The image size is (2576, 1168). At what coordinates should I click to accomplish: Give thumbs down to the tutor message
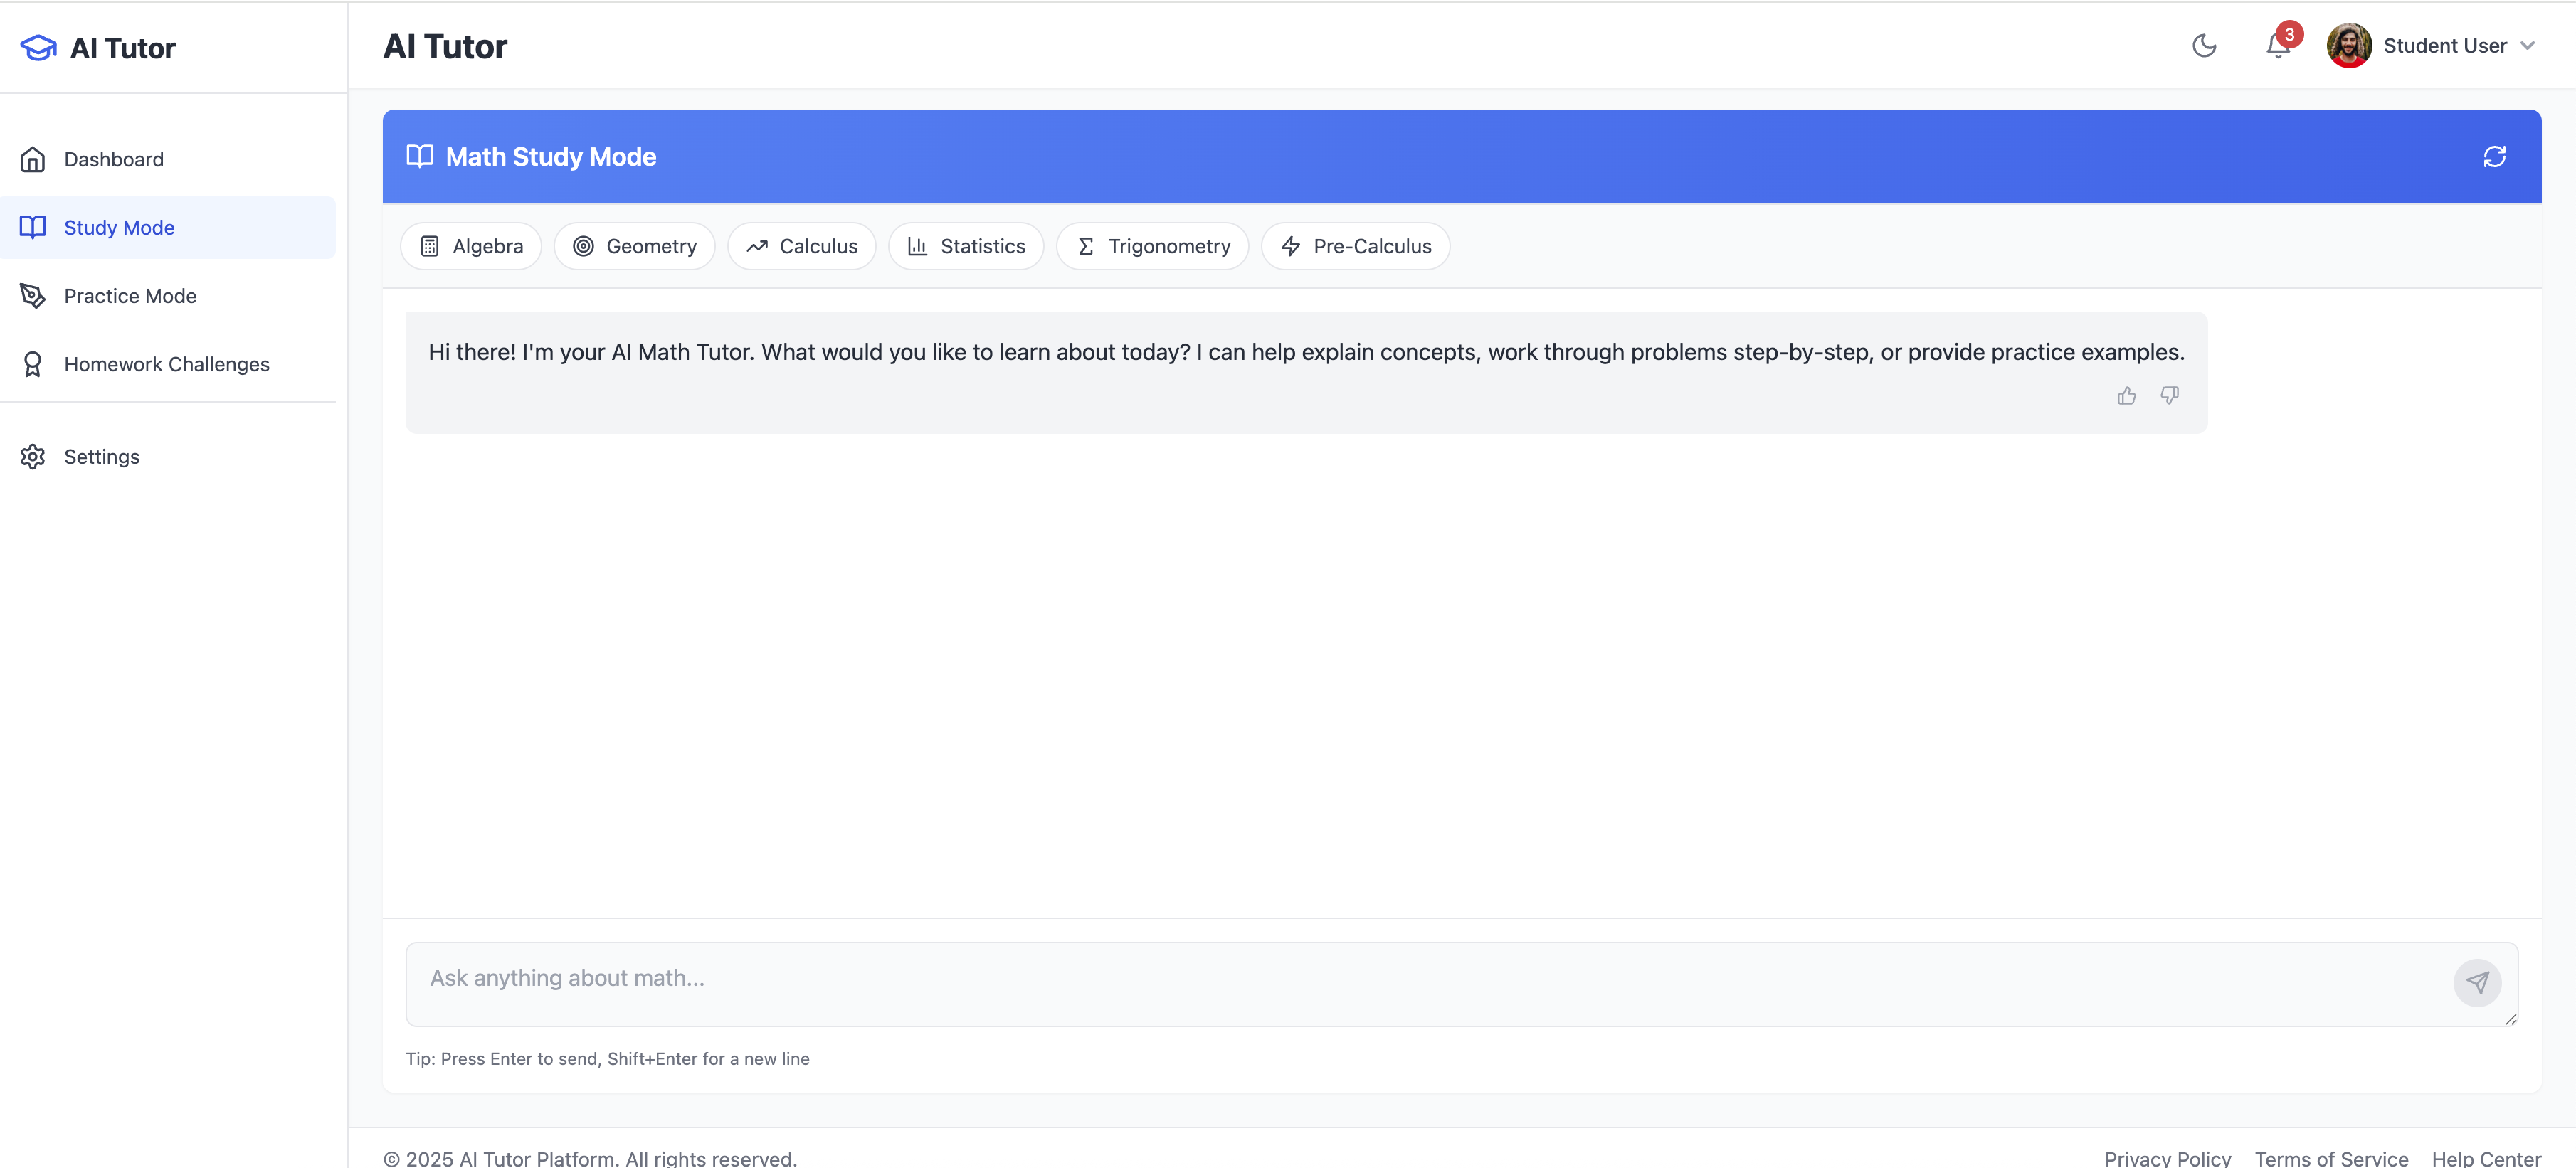point(2170,396)
